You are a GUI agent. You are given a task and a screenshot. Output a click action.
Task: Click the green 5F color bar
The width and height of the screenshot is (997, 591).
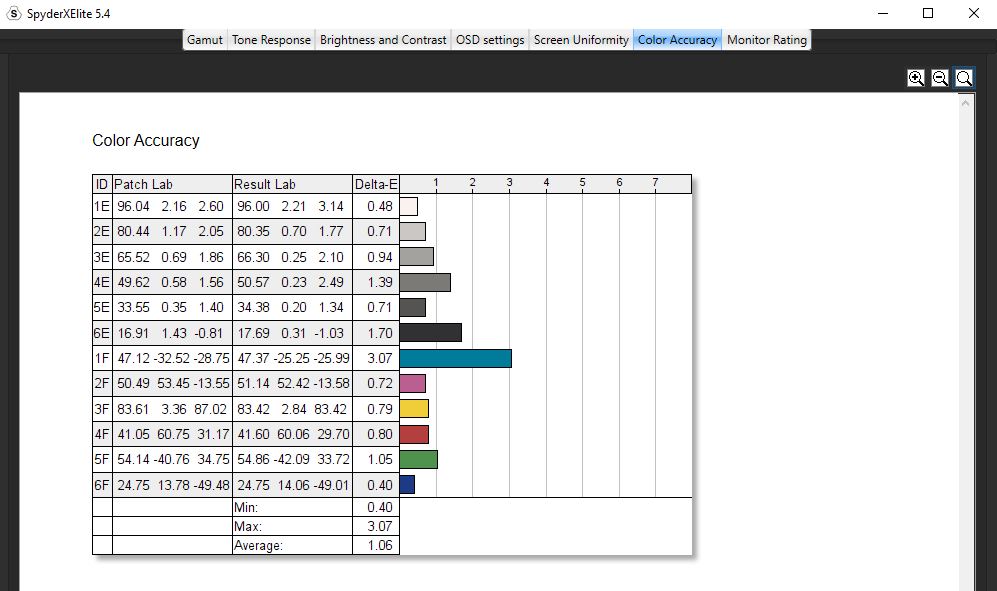tap(418, 459)
